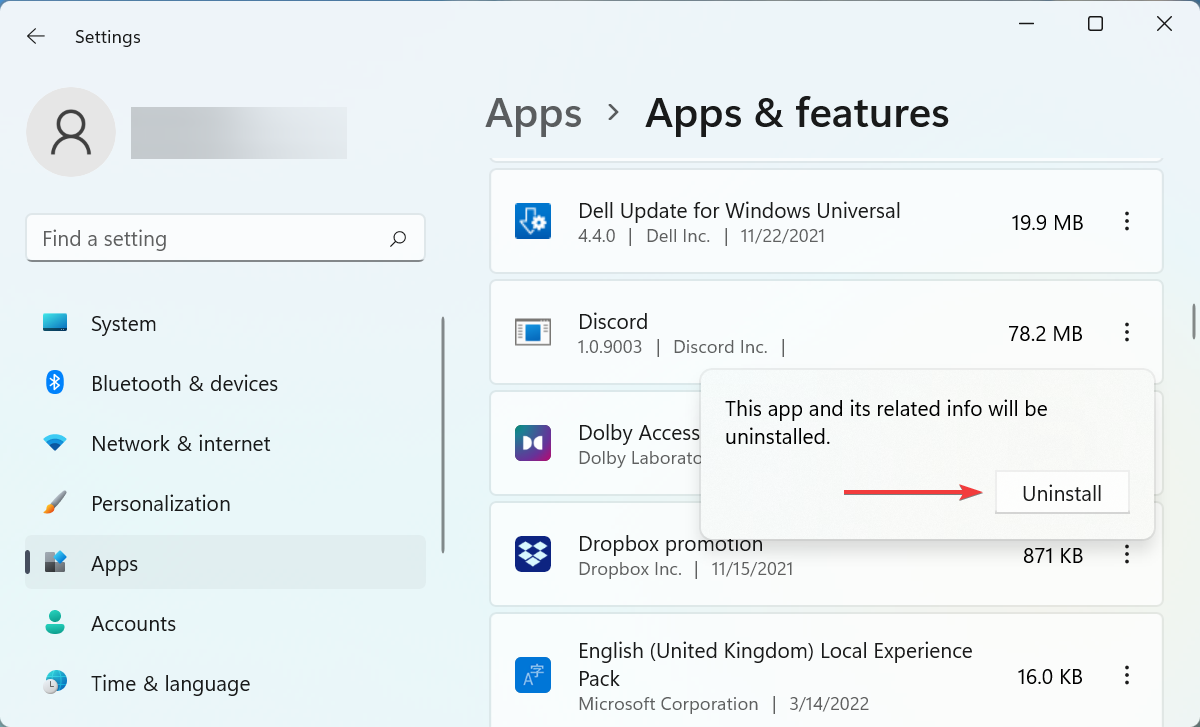Click the Bluetooth & devices sidebar icon
The height and width of the screenshot is (727, 1200).
55,383
